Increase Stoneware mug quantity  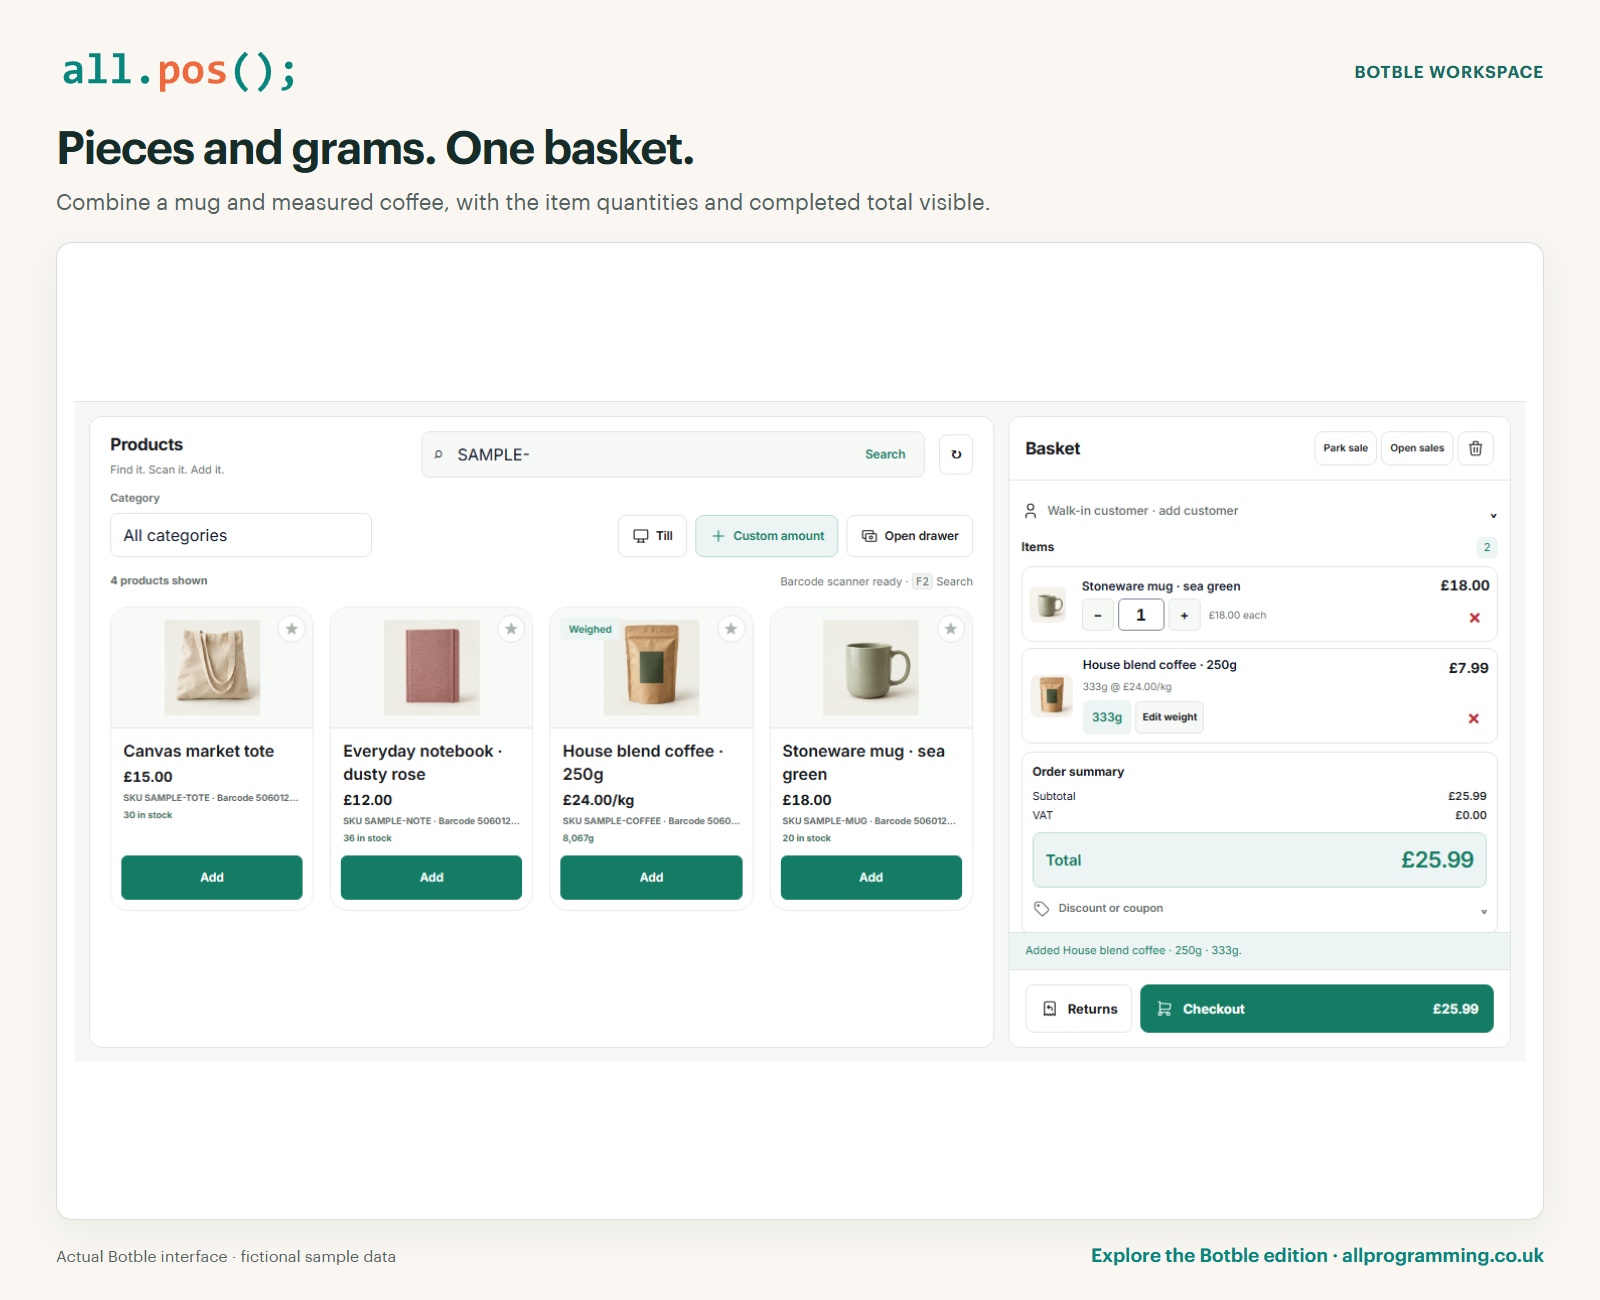[1184, 615]
